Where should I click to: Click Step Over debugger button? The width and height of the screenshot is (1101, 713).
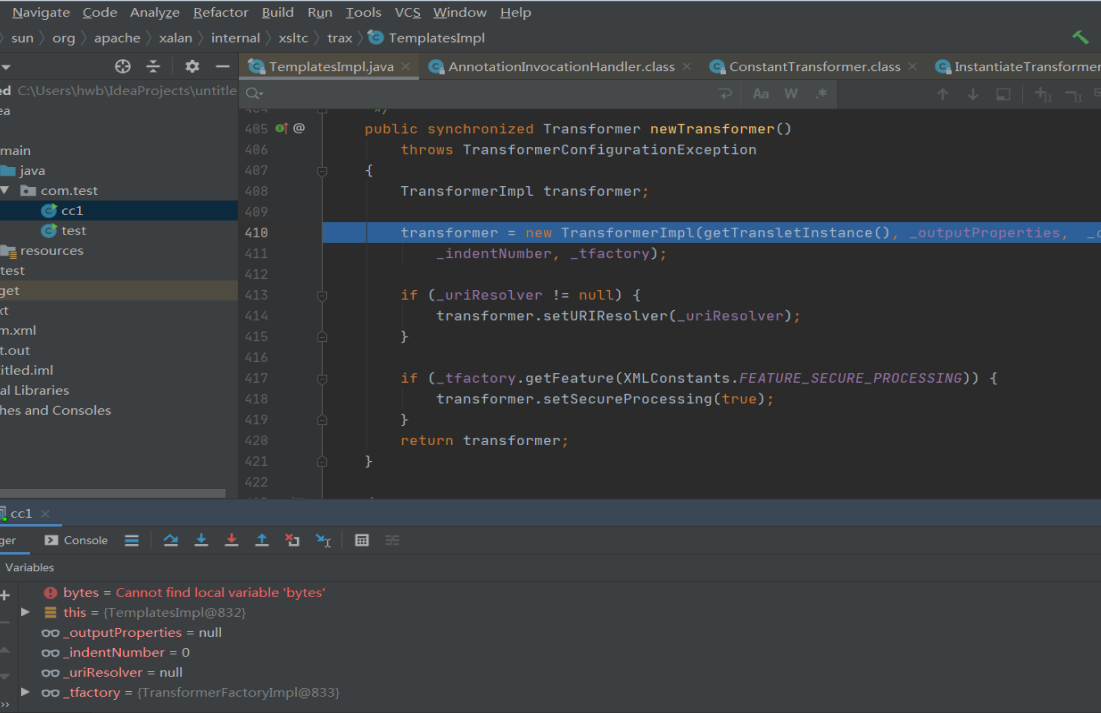coord(171,540)
